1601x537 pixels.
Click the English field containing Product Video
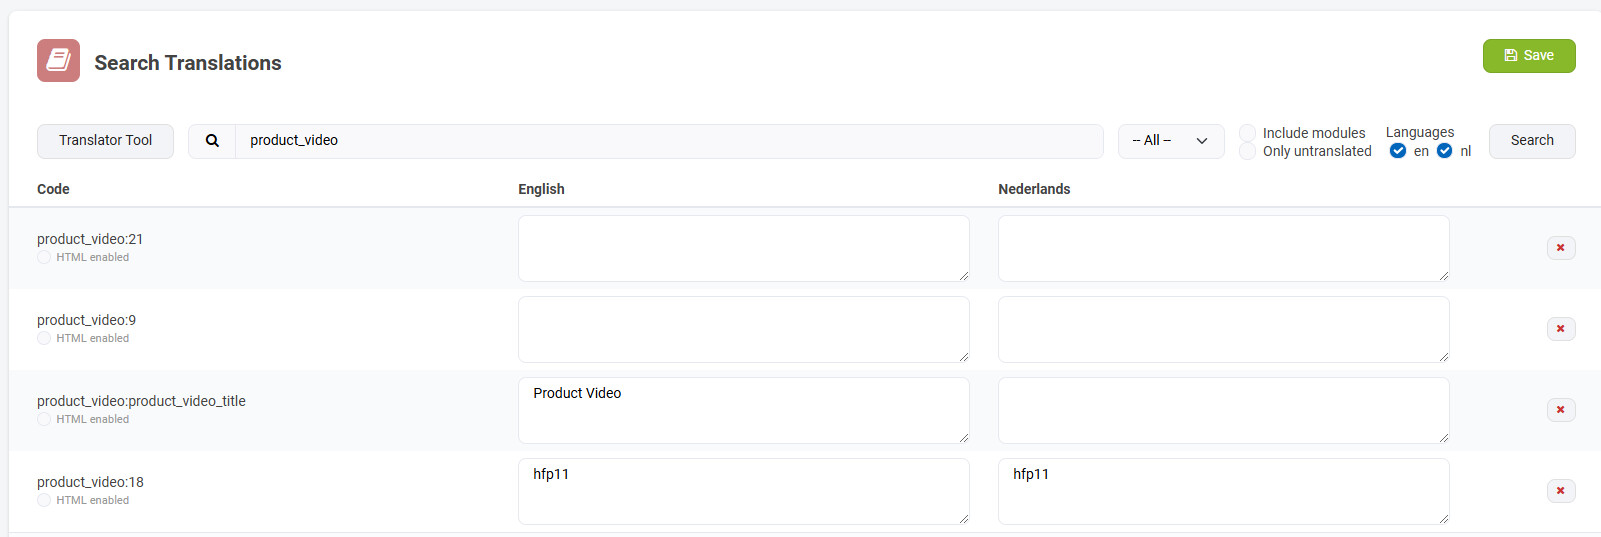(x=743, y=410)
